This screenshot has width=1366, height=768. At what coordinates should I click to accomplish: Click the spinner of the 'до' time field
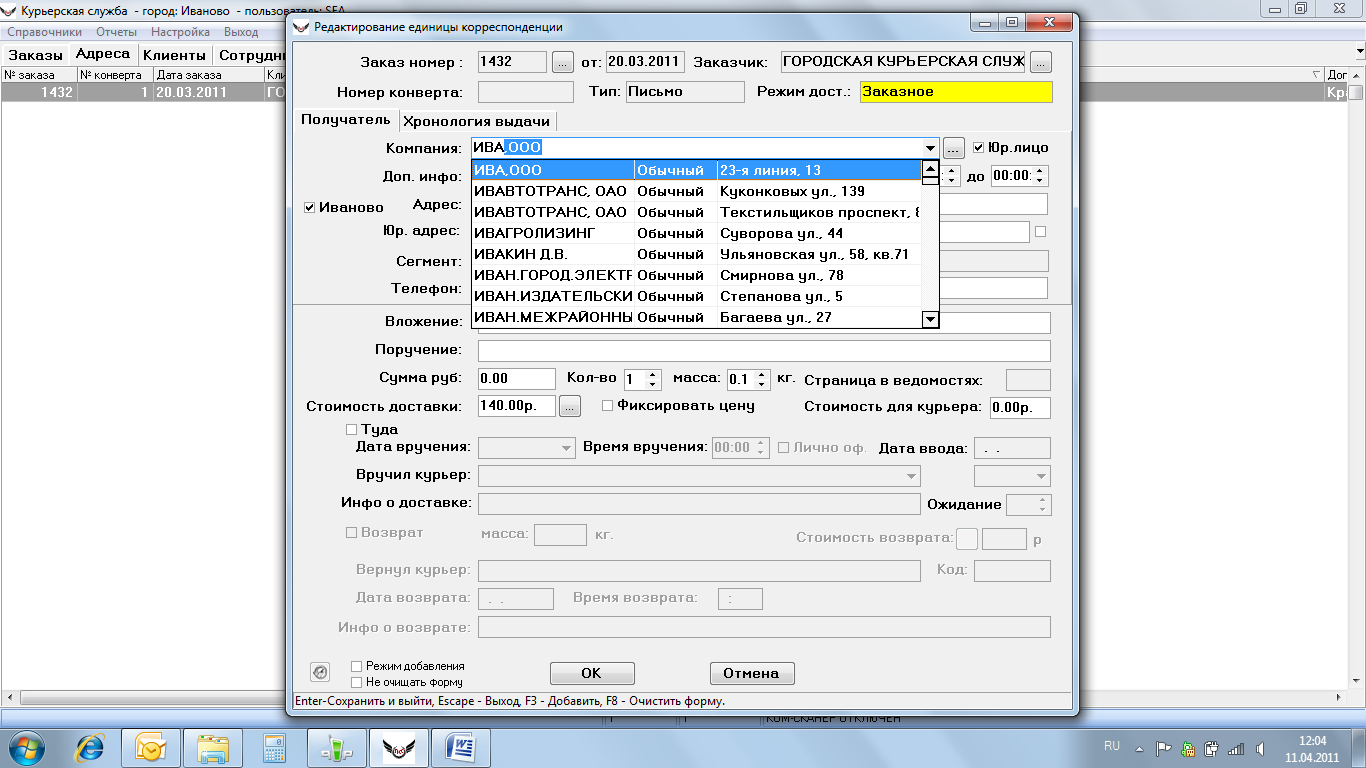point(1041,176)
